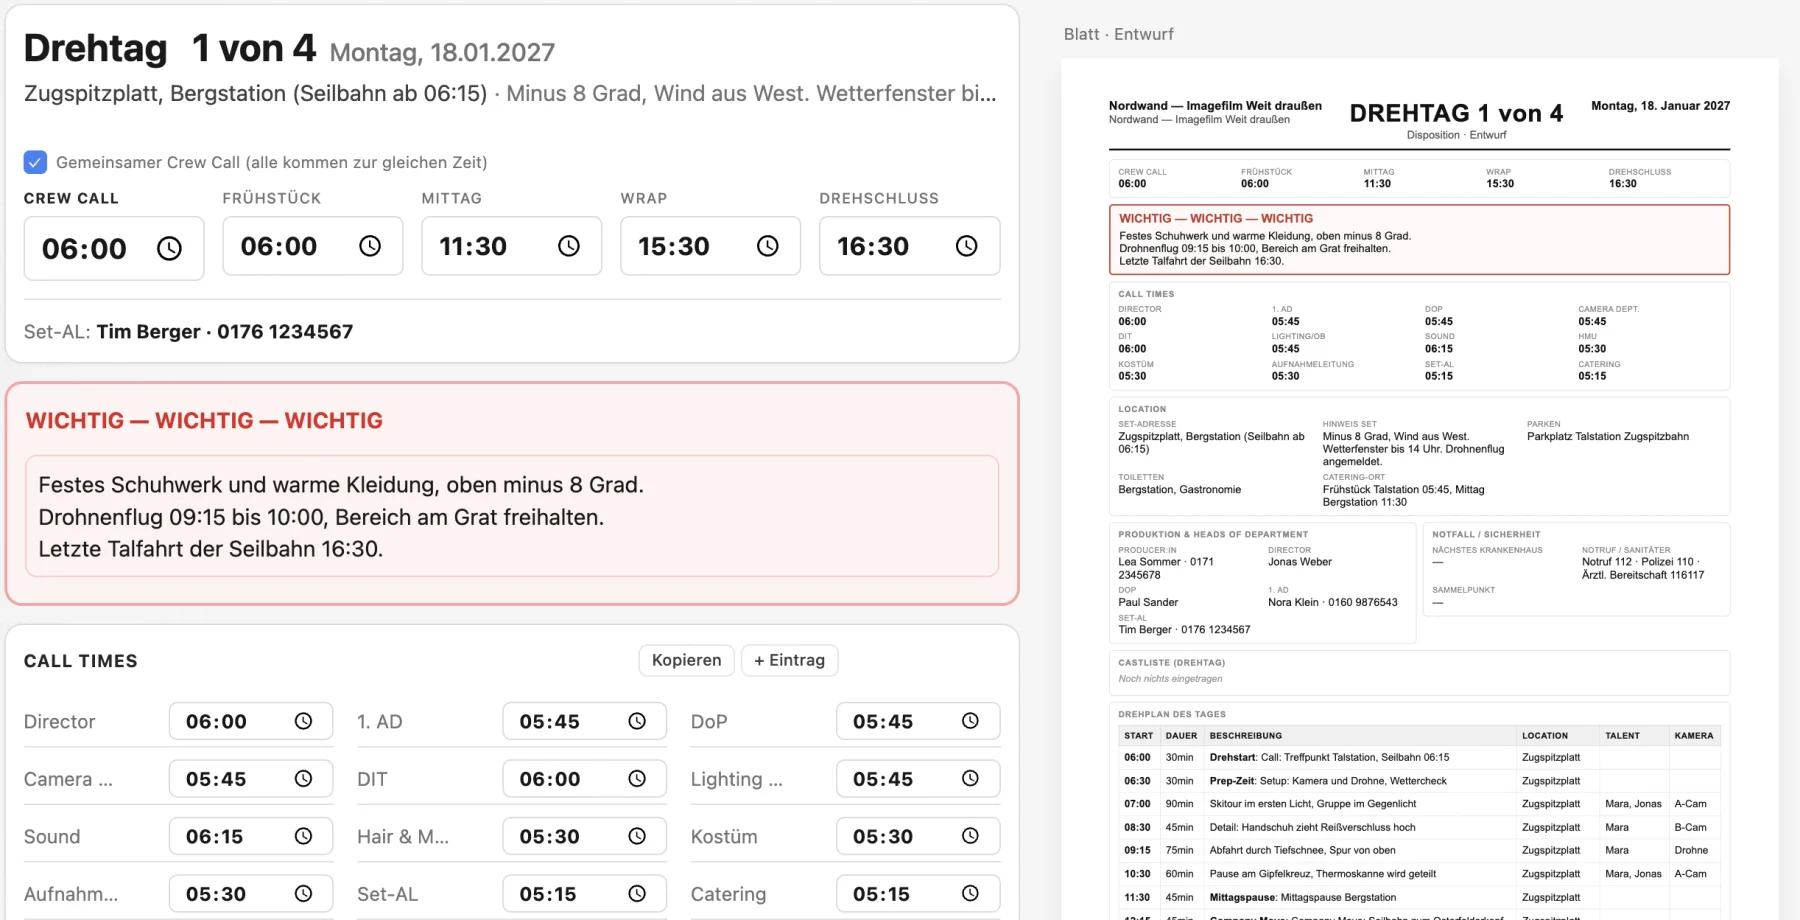Viewport: 1800px width, 920px height.
Task: Click clock icon in Kostüm call time
Action: tap(970, 836)
